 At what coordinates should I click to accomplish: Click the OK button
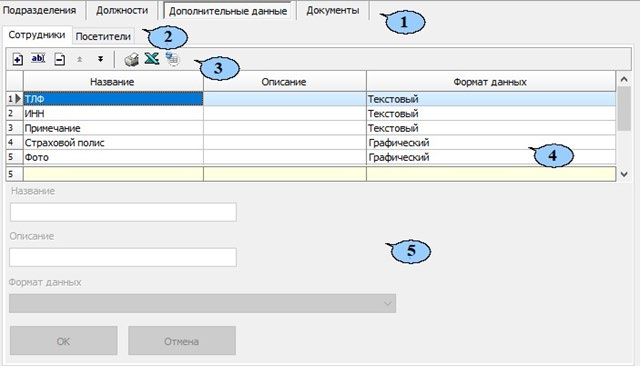[63, 341]
